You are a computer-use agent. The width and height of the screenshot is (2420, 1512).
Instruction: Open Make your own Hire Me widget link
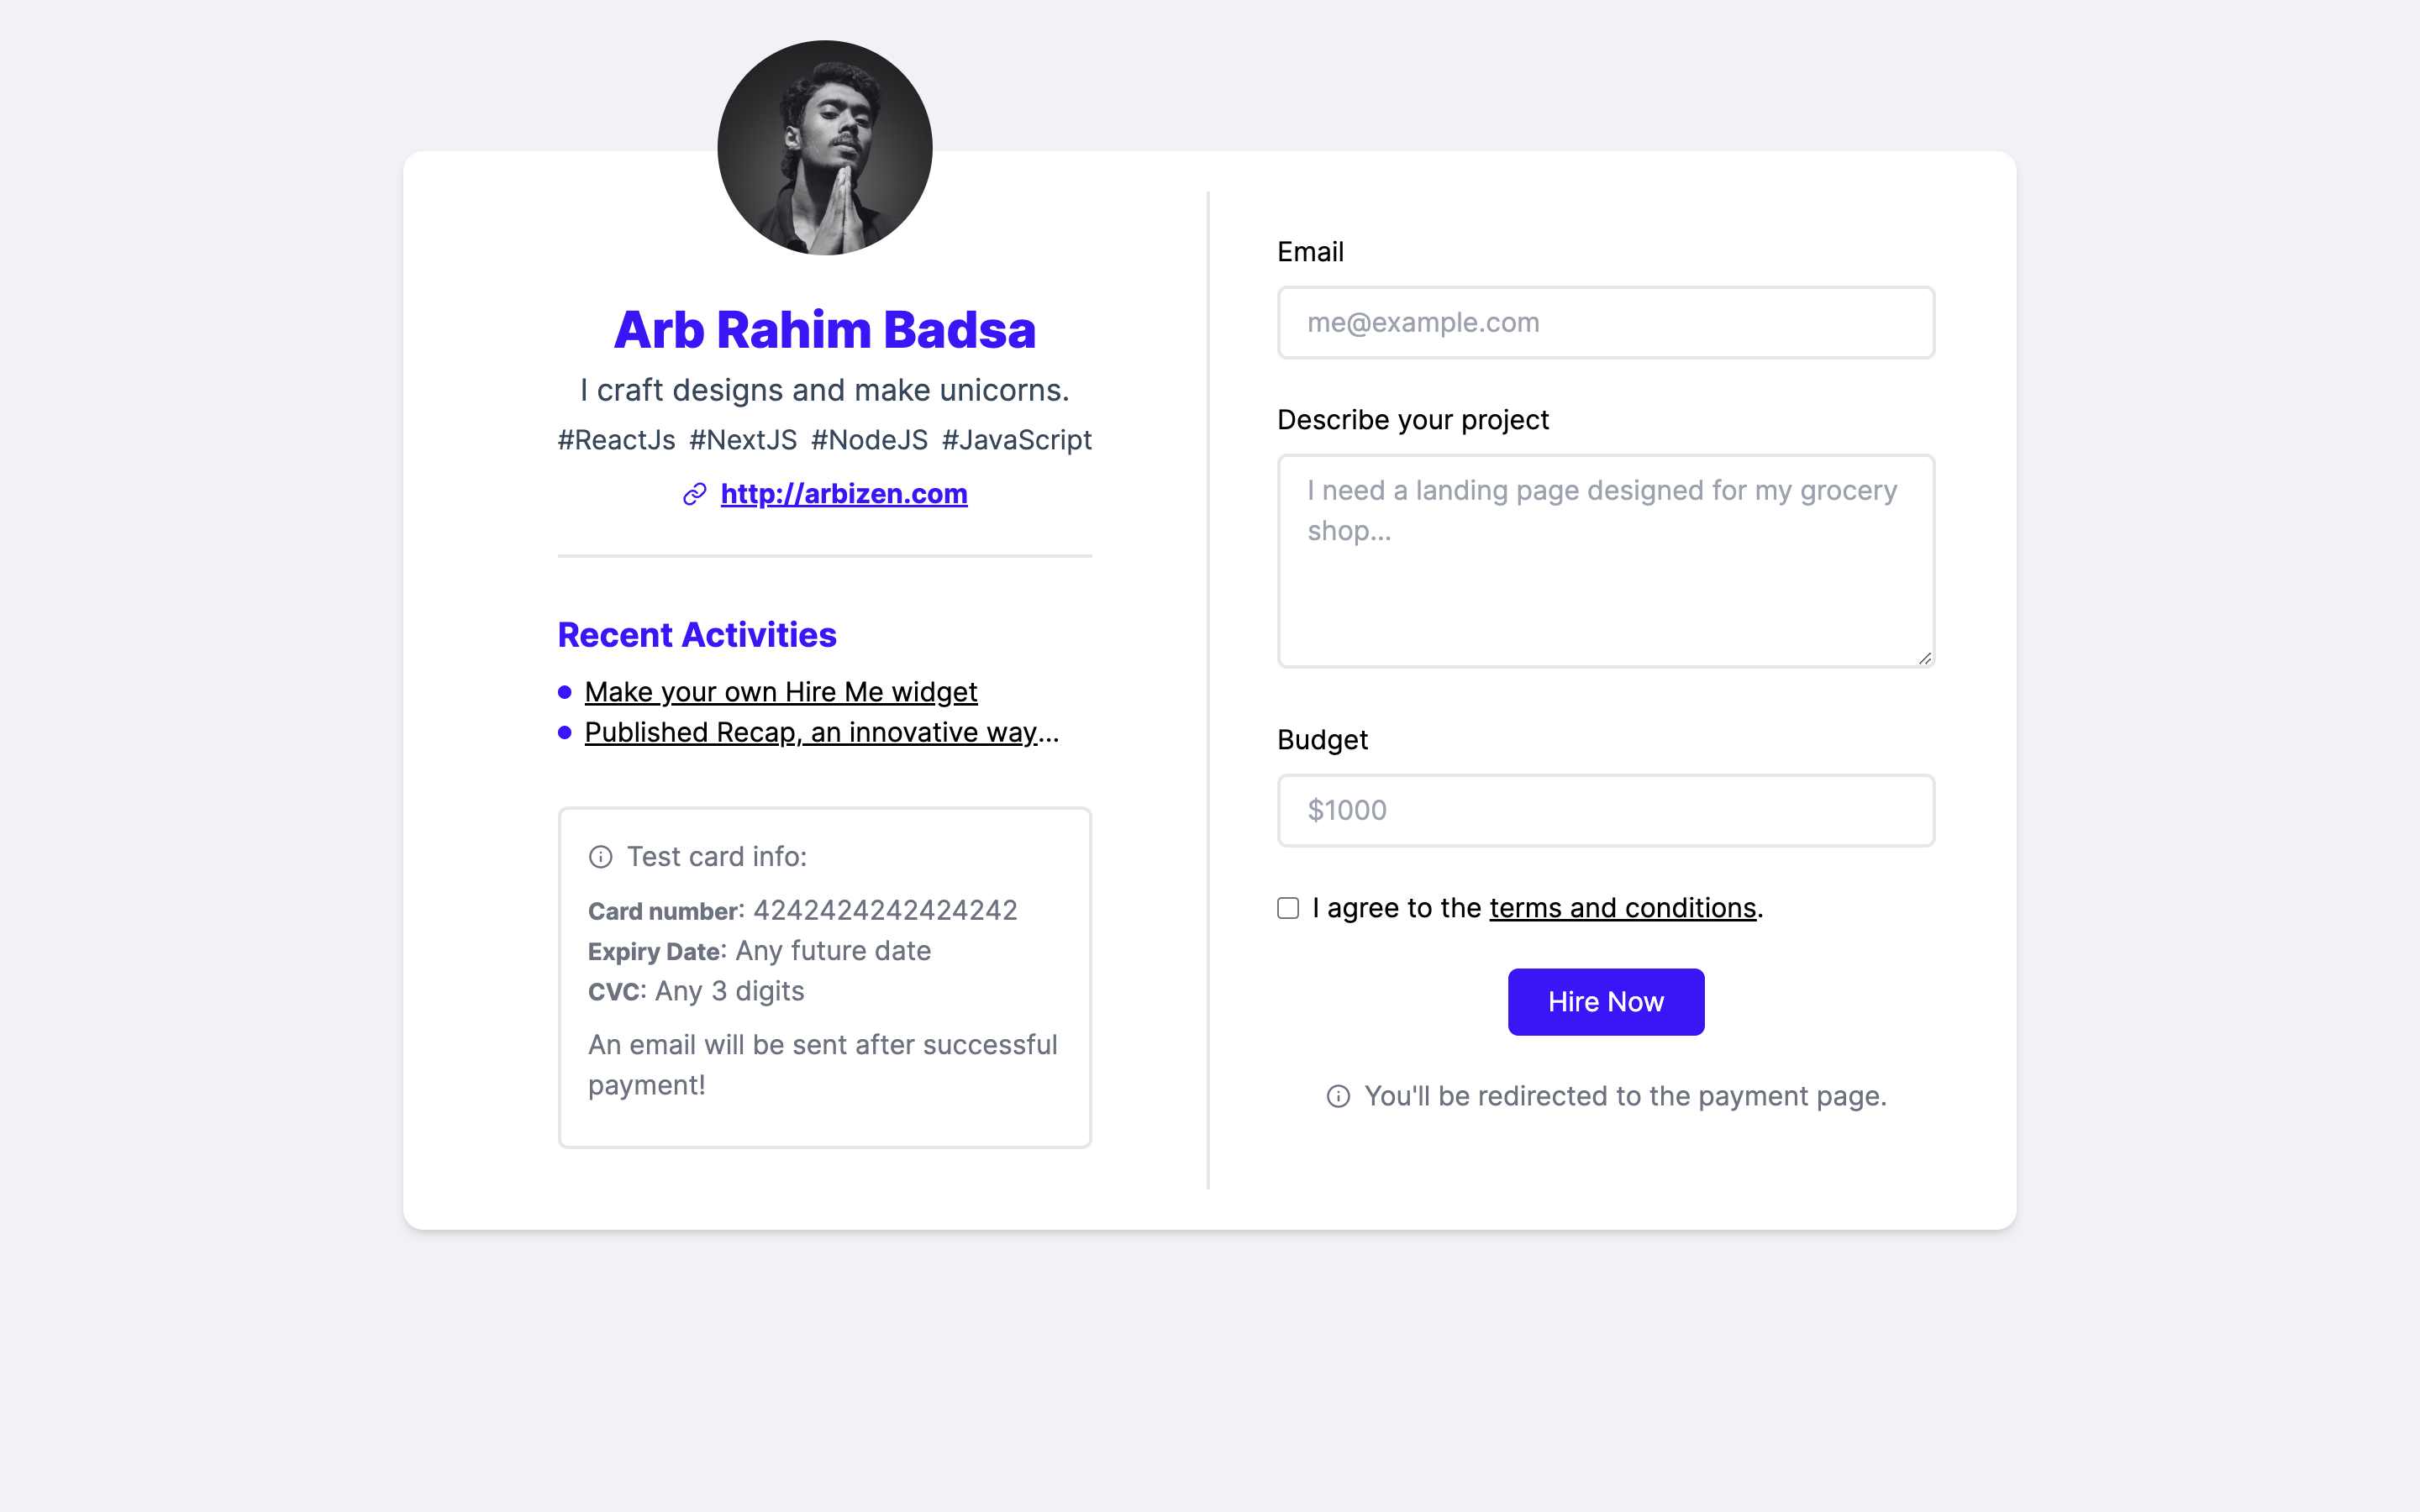[x=780, y=692]
